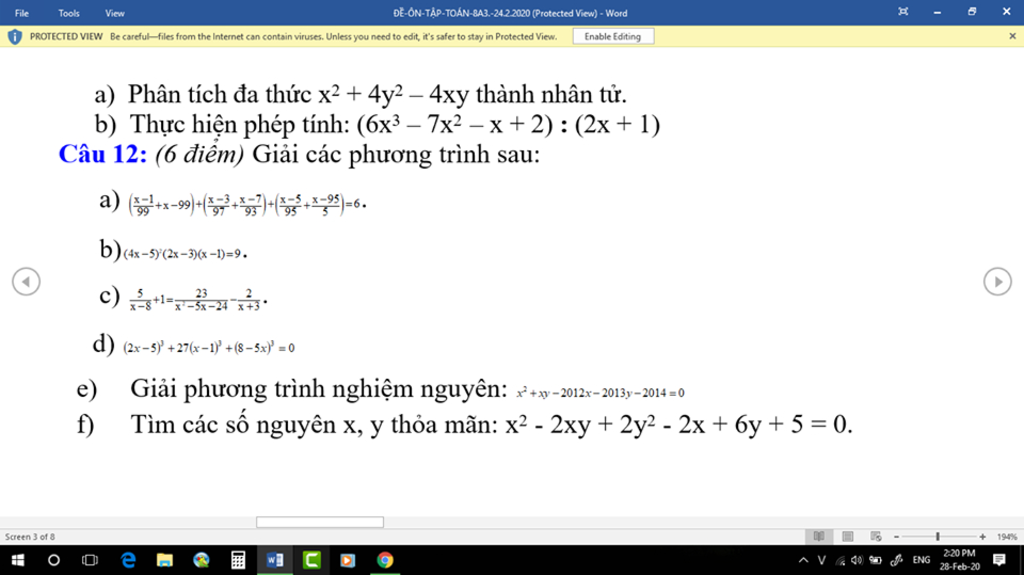Image resolution: width=1024 pixels, height=575 pixels.
Task: Click the 'Tìm các số nguyên x, y' line
Action: (491, 425)
